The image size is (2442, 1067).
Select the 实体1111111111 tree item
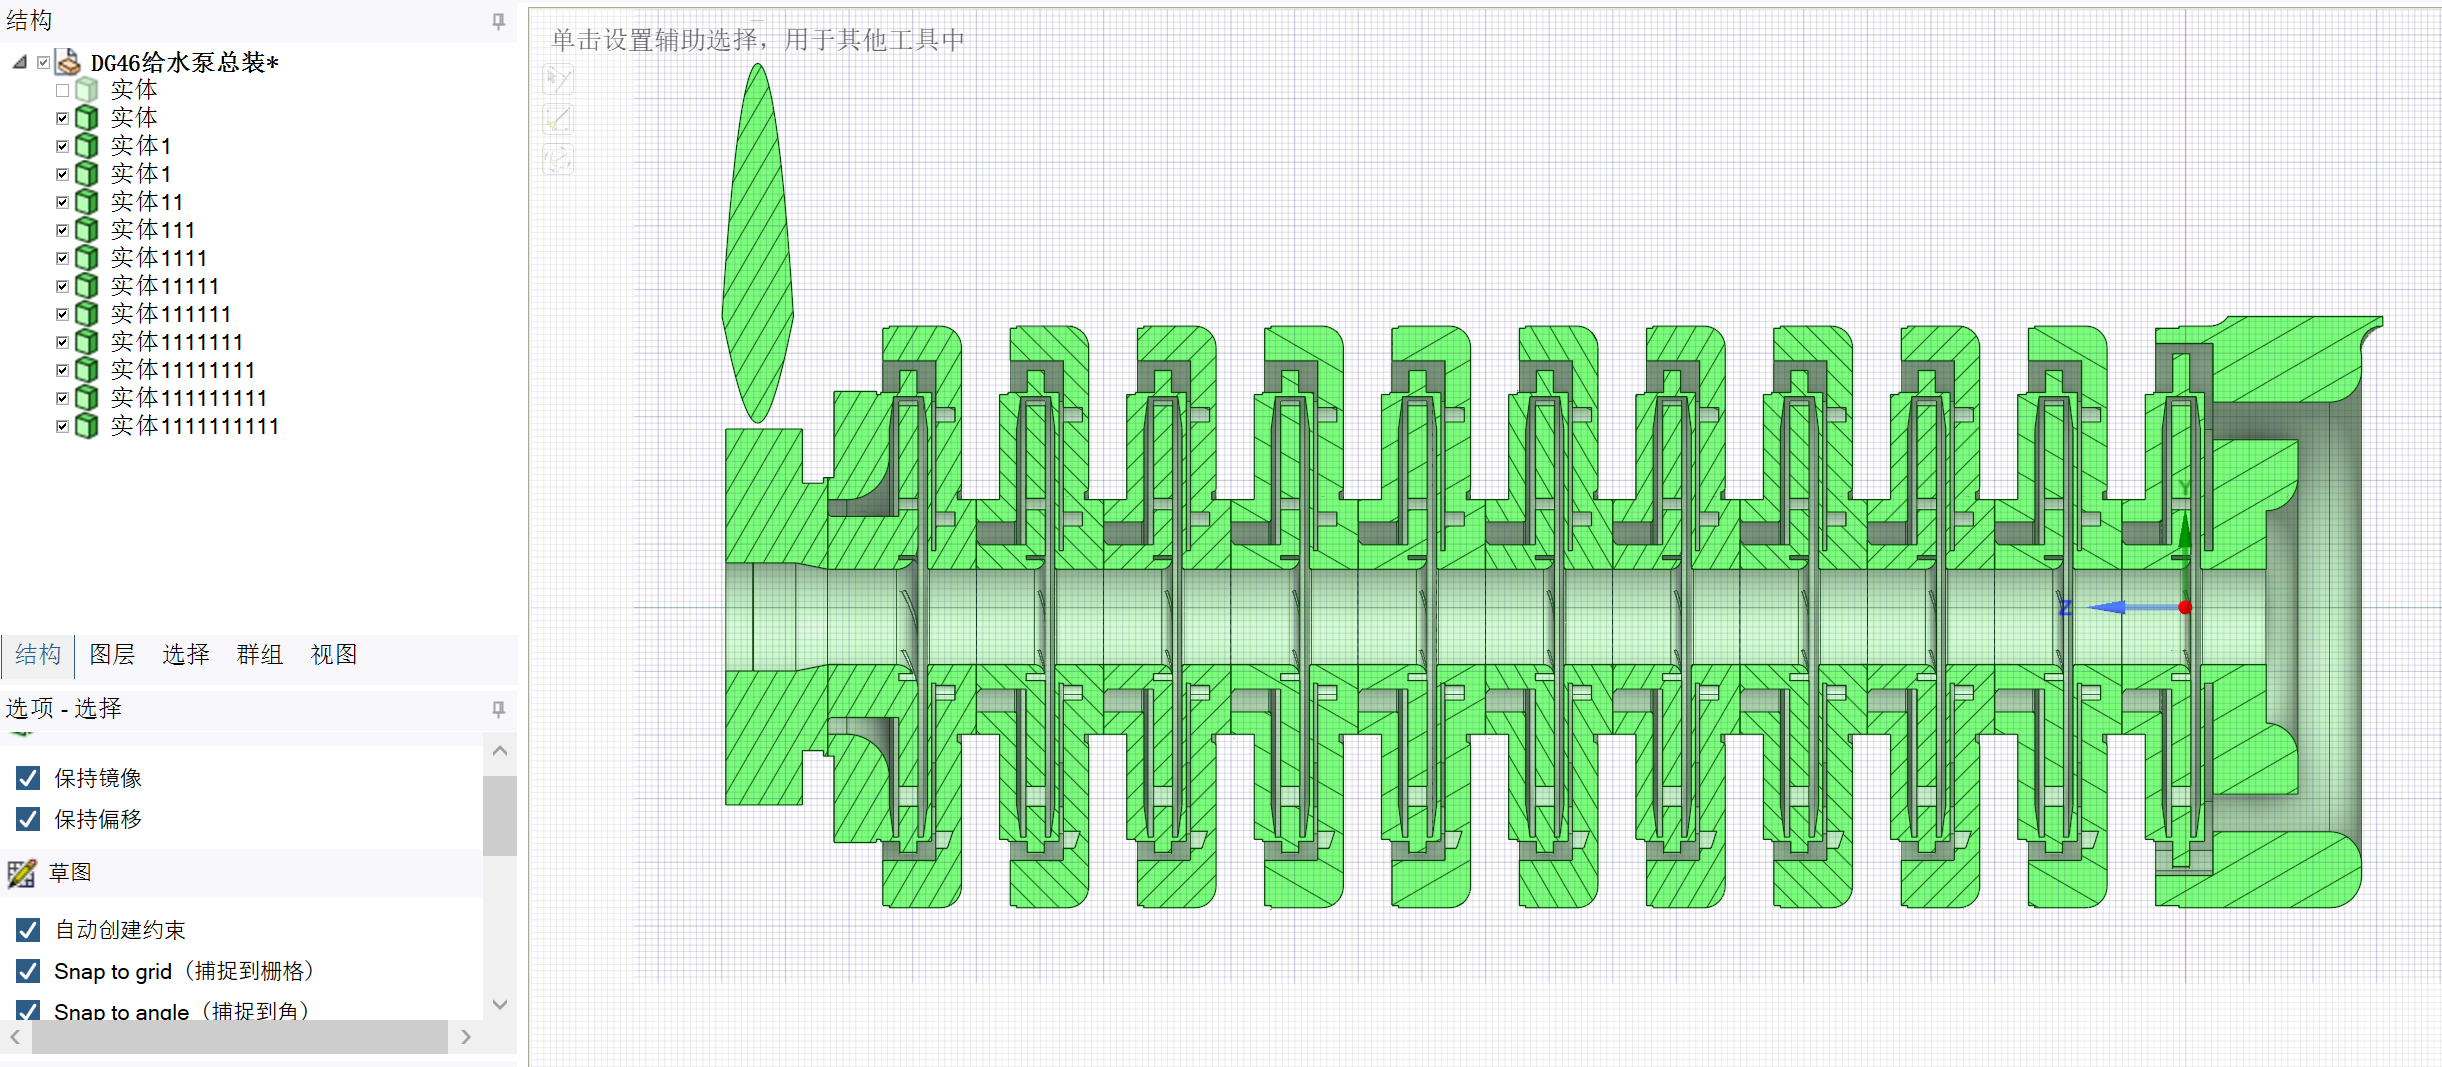pos(194,426)
